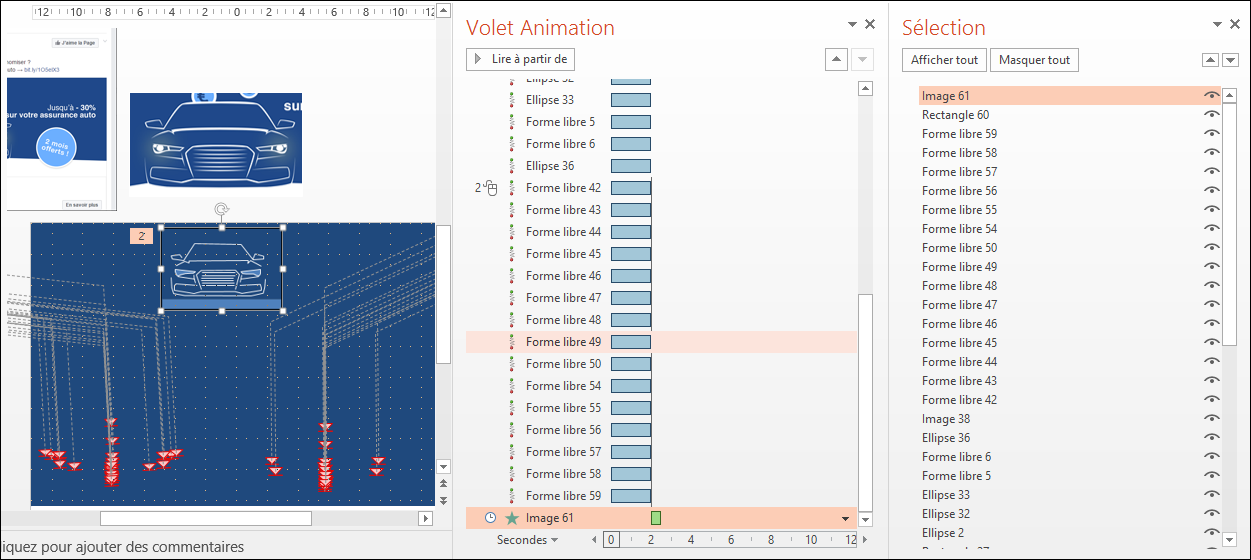This screenshot has height=560, width=1251.
Task: Toggle visibility of Forme libre 59
Action: coord(1211,134)
